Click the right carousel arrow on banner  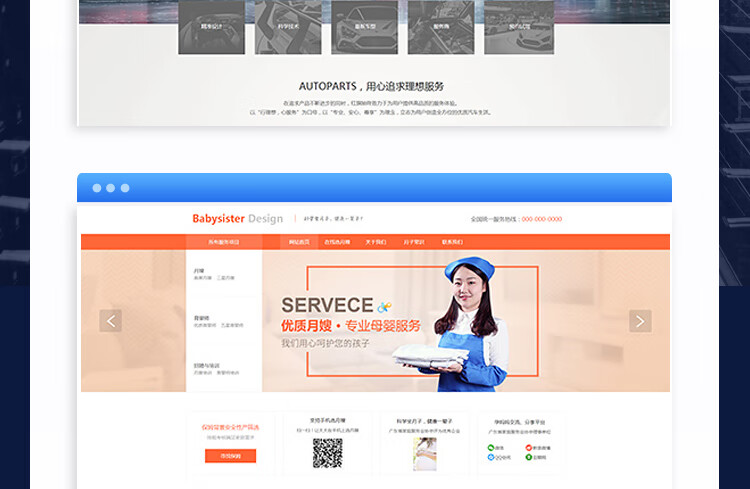[x=640, y=321]
